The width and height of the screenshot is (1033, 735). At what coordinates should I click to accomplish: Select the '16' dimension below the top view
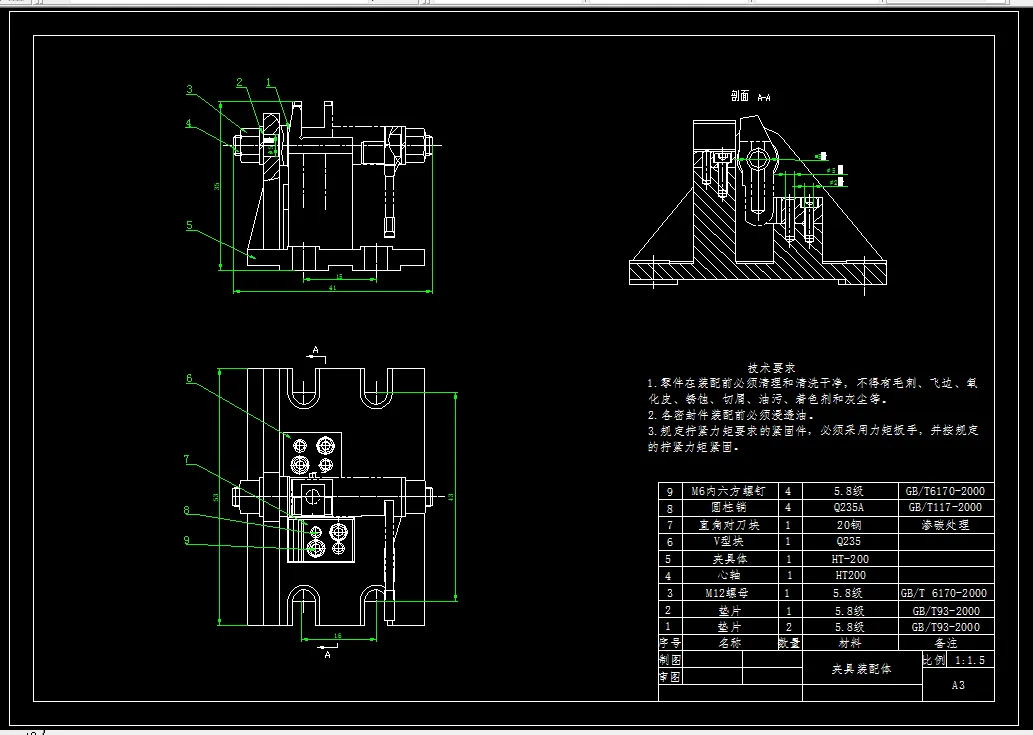[339, 636]
